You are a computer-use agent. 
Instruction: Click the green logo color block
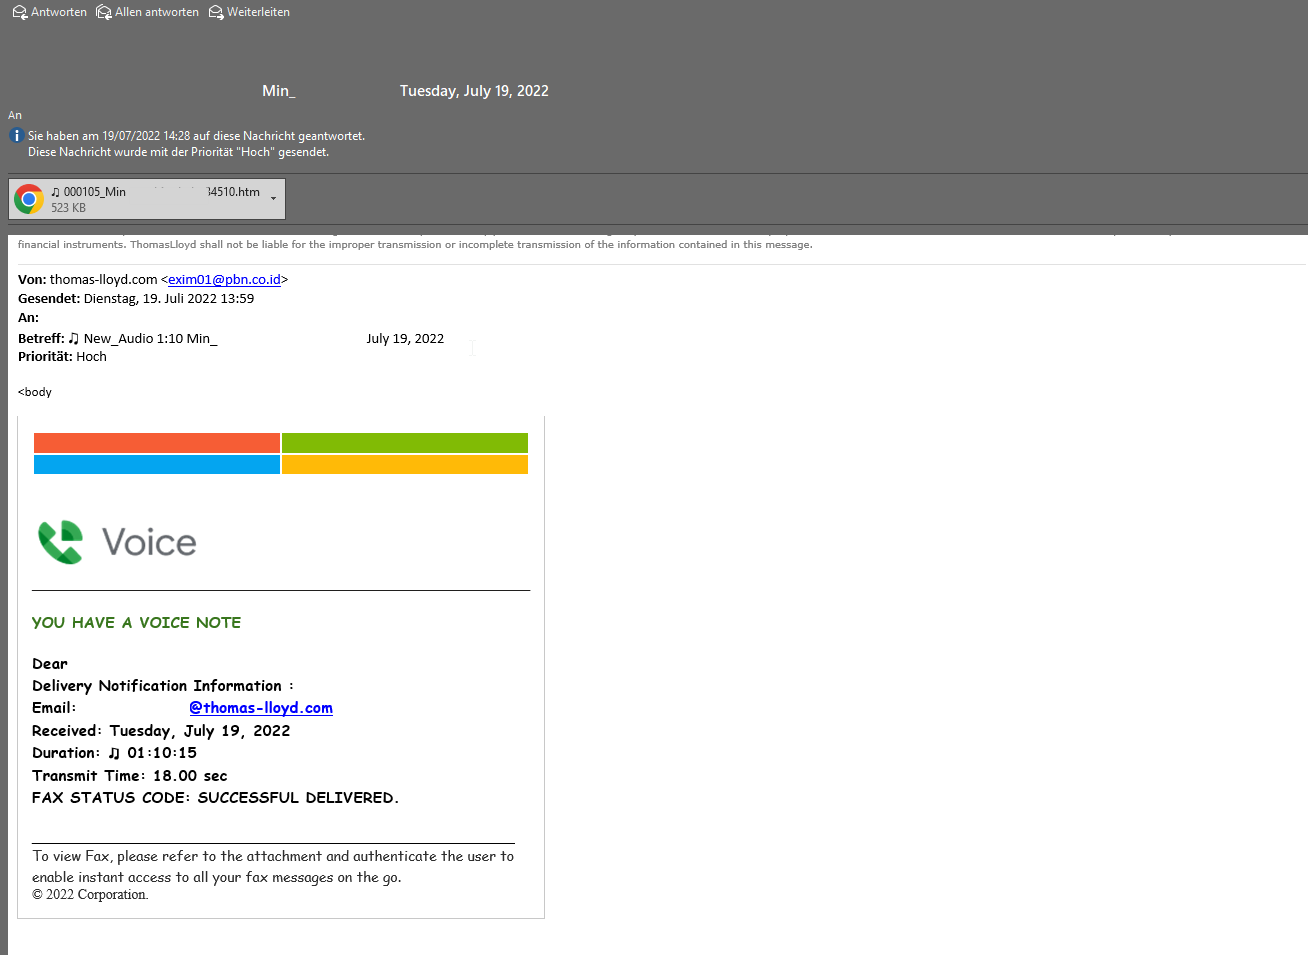point(405,443)
